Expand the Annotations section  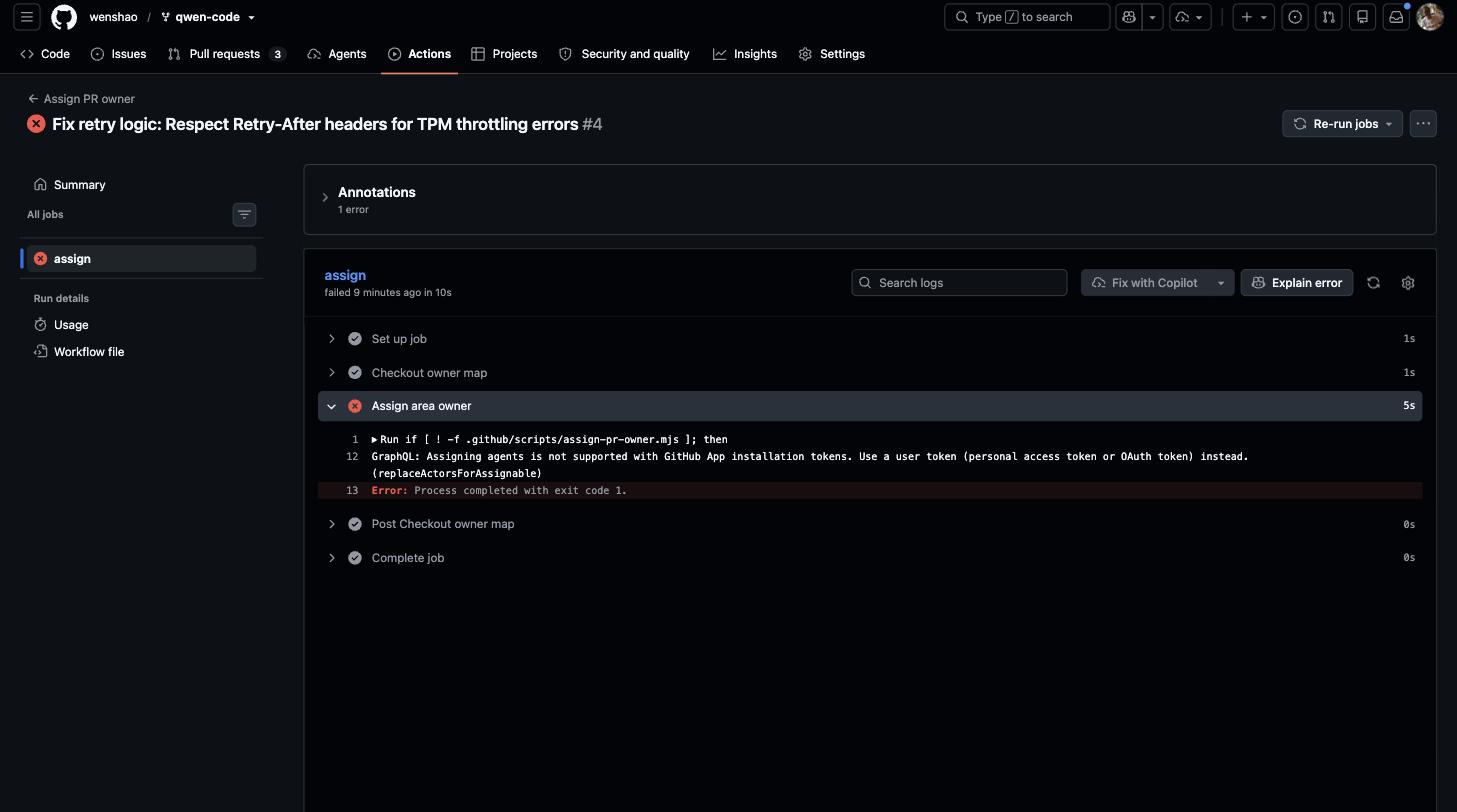tap(325, 198)
